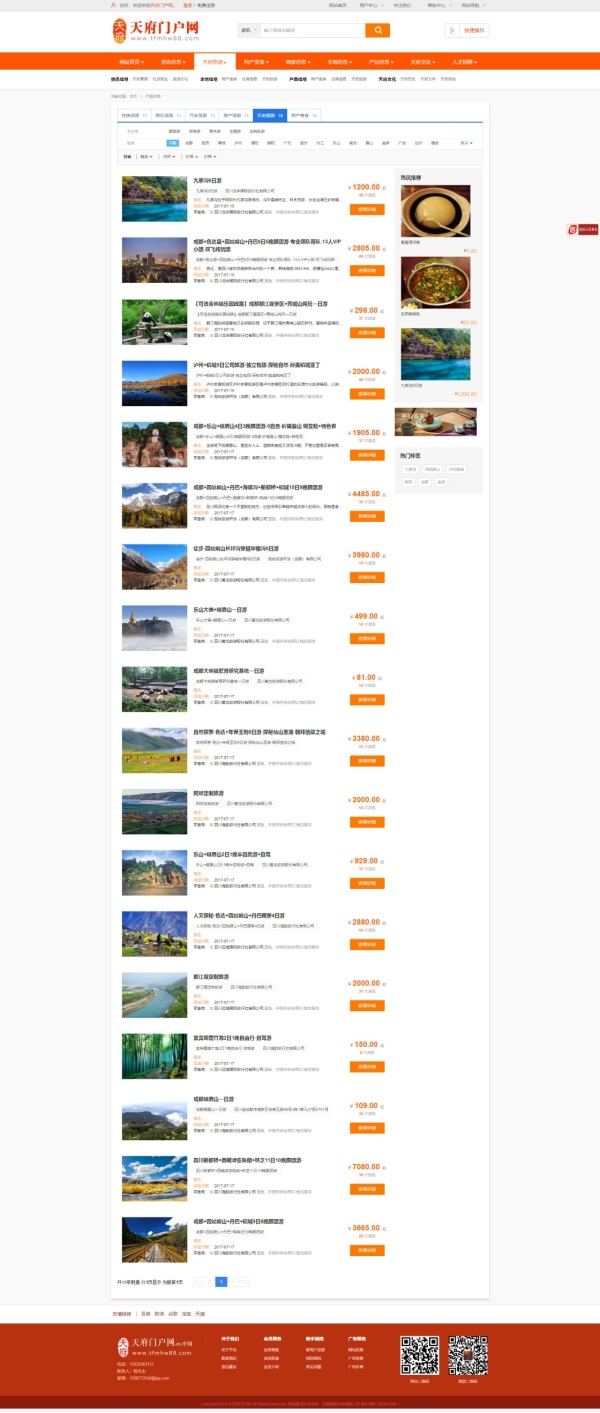Open the 价格 sort dropdown
Image resolution: width=600 pixels, height=1413 pixels.
pyautogui.click(x=211, y=156)
